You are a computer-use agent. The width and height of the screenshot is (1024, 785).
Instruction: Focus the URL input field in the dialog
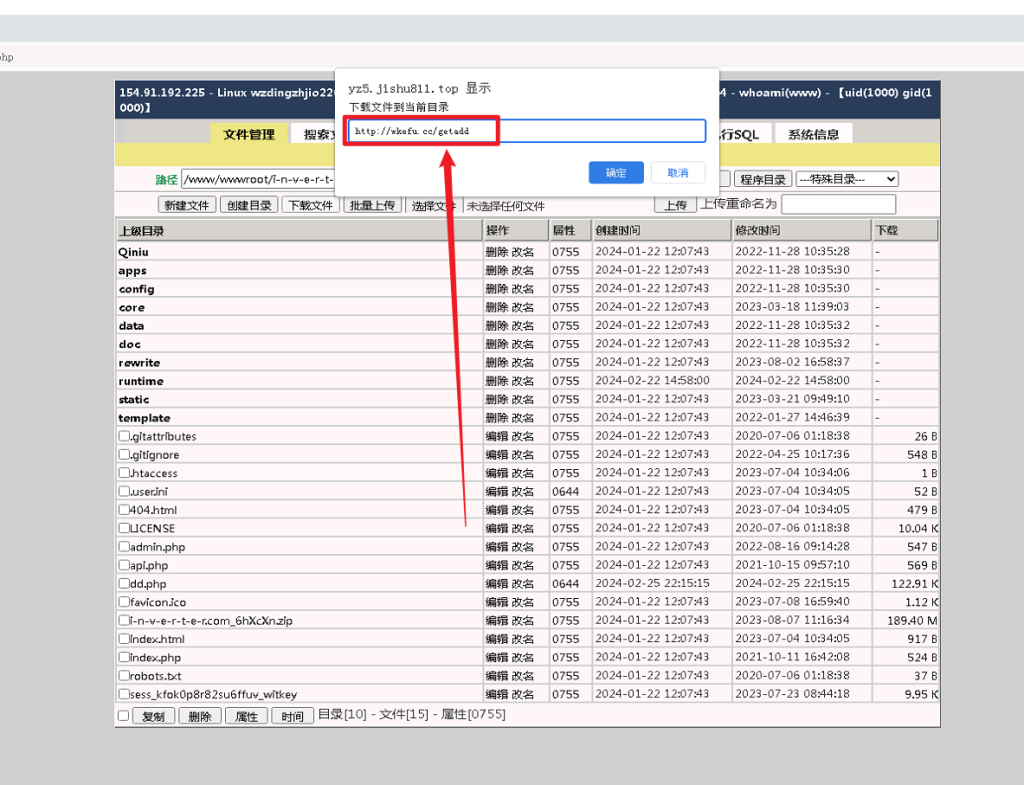(526, 131)
